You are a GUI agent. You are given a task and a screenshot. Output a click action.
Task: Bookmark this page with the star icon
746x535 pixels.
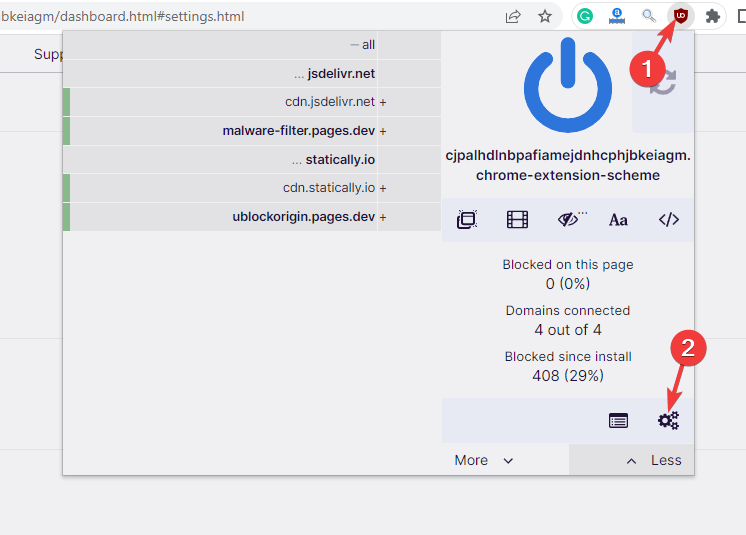pos(545,17)
